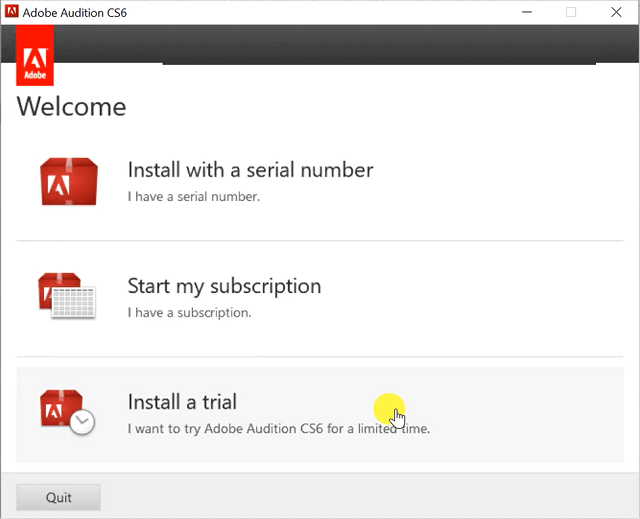This screenshot has height=519, width=640.
Task: Select "Install with a serial number" heading
Action: click(250, 170)
